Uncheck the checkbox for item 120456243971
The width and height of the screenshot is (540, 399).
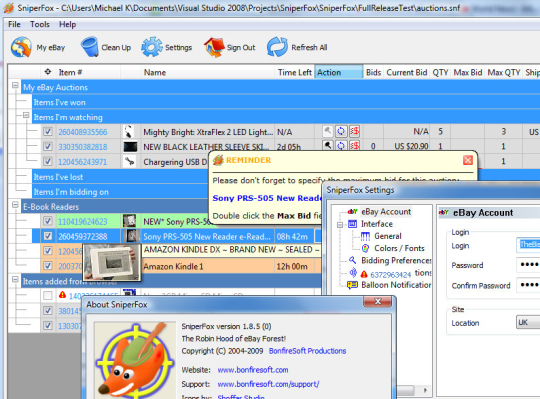pyautogui.click(x=48, y=161)
